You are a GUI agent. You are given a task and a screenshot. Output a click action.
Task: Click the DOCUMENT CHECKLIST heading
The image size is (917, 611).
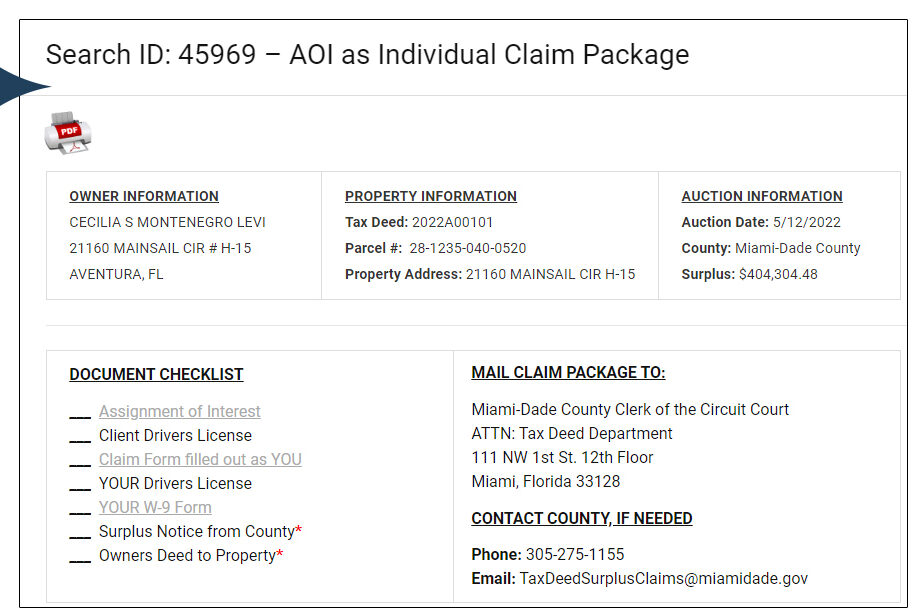[156, 374]
